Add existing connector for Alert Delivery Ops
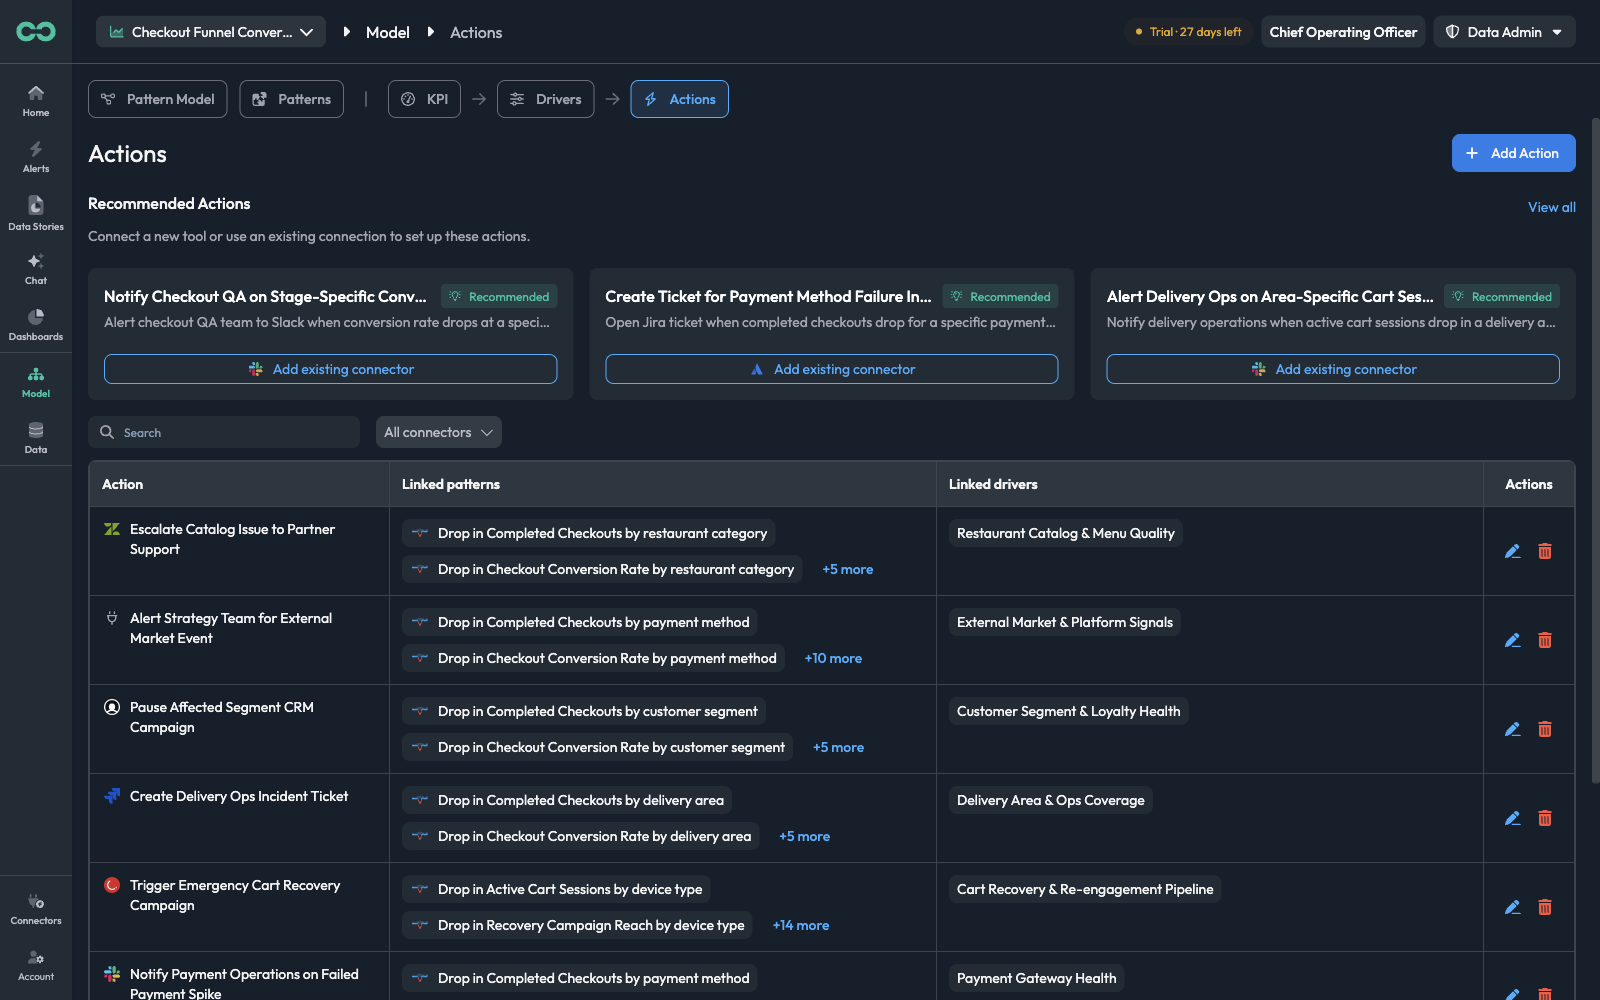Image resolution: width=1600 pixels, height=1000 pixels. click(x=1333, y=369)
